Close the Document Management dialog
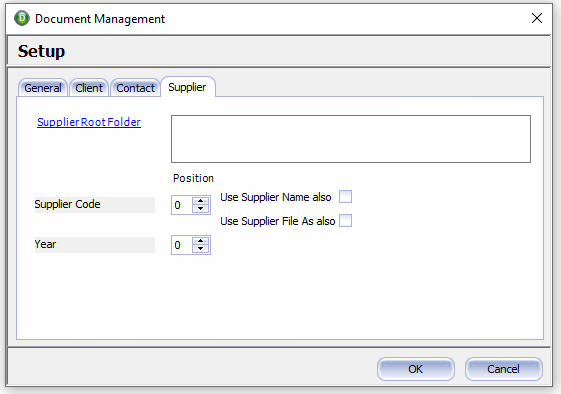Image resolution: width=561 pixels, height=394 pixels. (537, 18)
